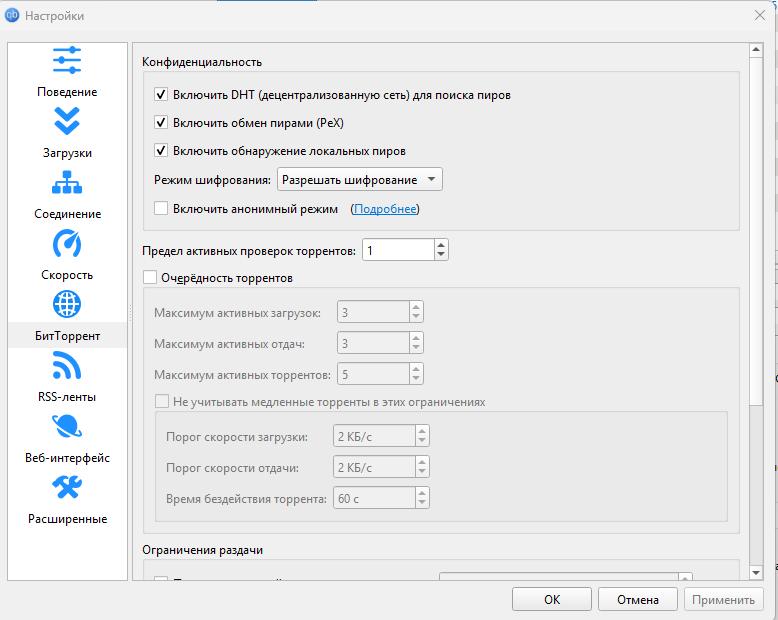Click the active torrent checks input field
This screenshot has width=778, height=620.
coord(397,250)
